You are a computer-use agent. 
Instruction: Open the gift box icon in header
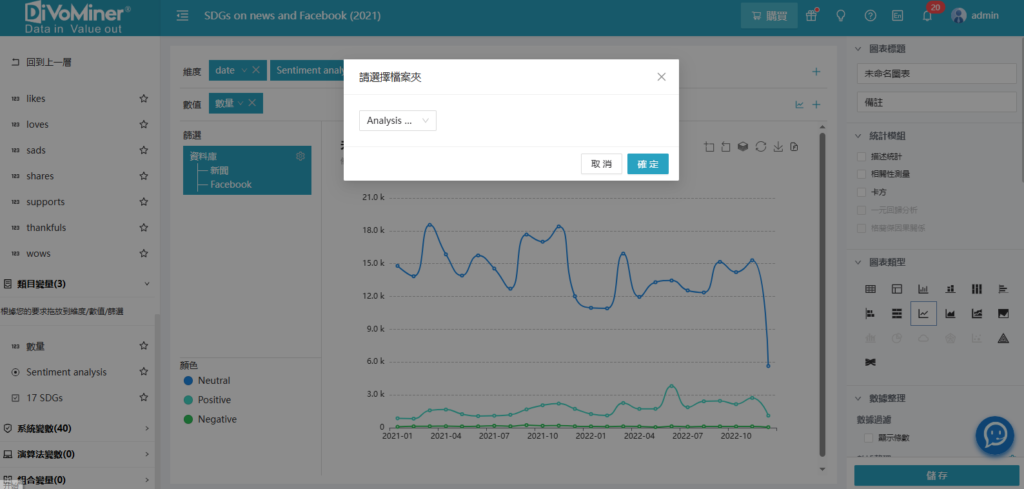pyautogui.click(x=812, y=16)
